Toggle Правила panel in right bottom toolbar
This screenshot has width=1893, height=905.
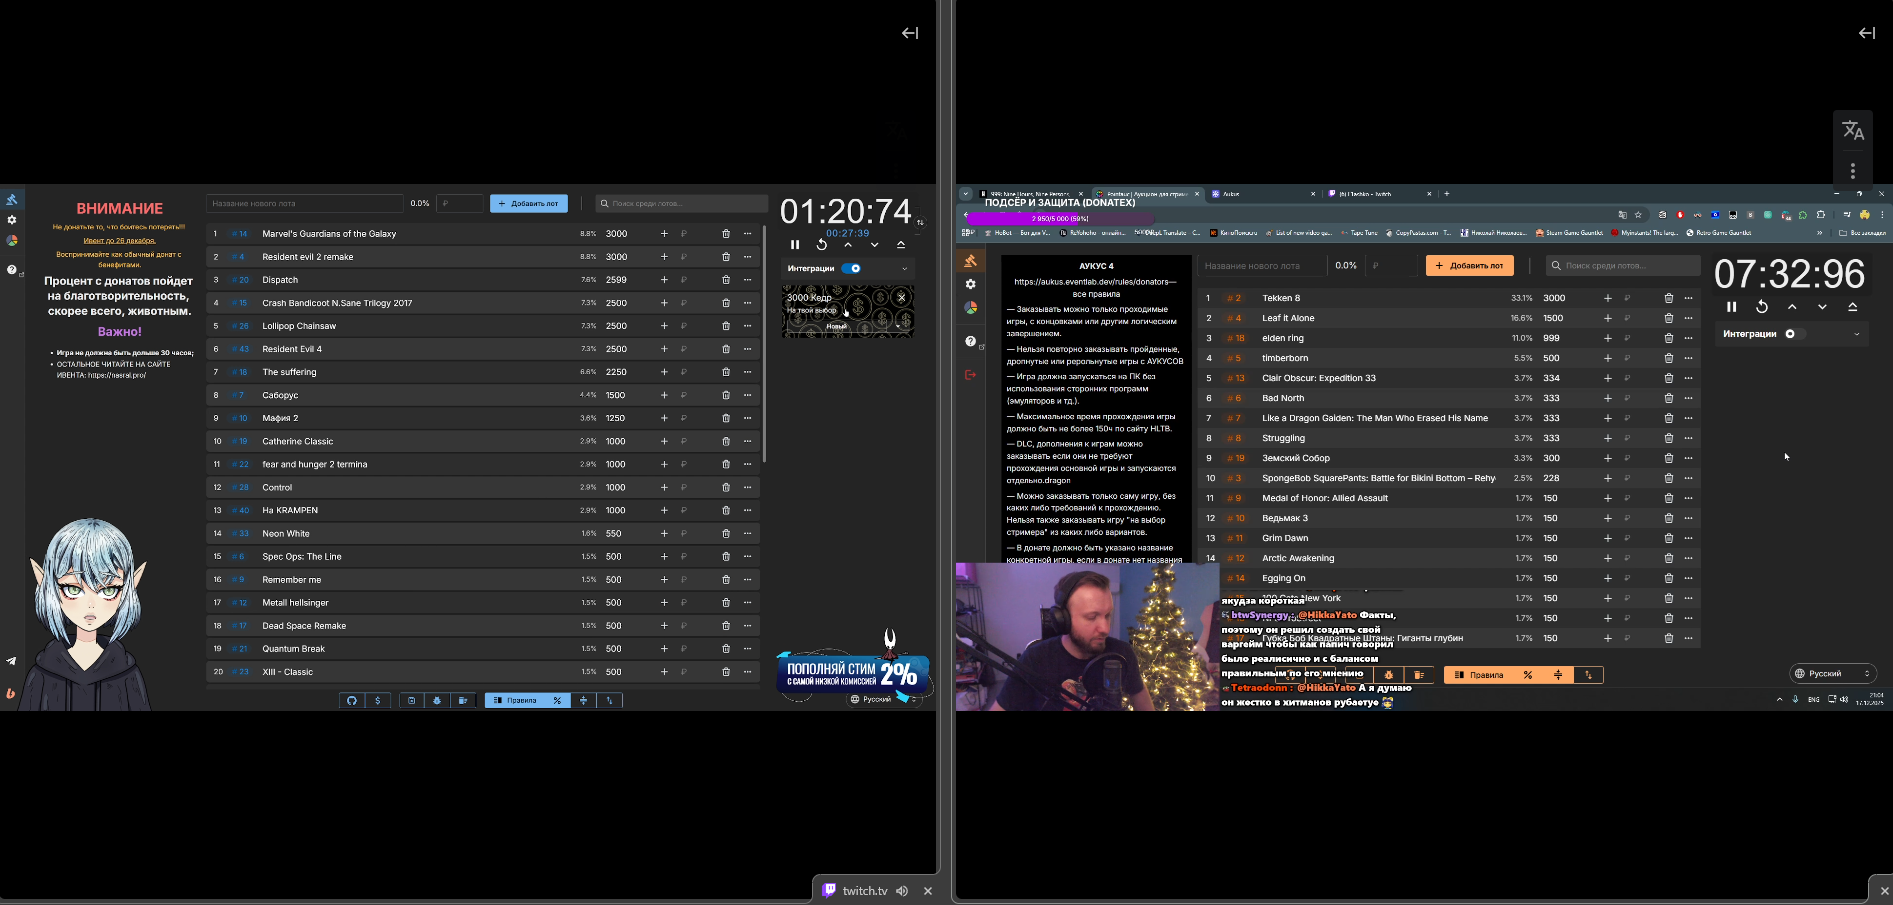(x=1480, y=675)
